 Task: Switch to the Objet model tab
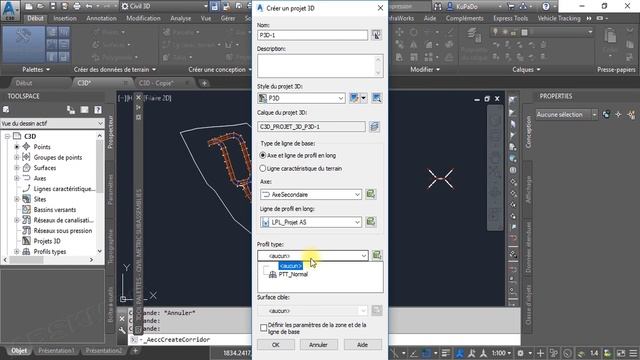pyautogui.click(x=19, y=351)
